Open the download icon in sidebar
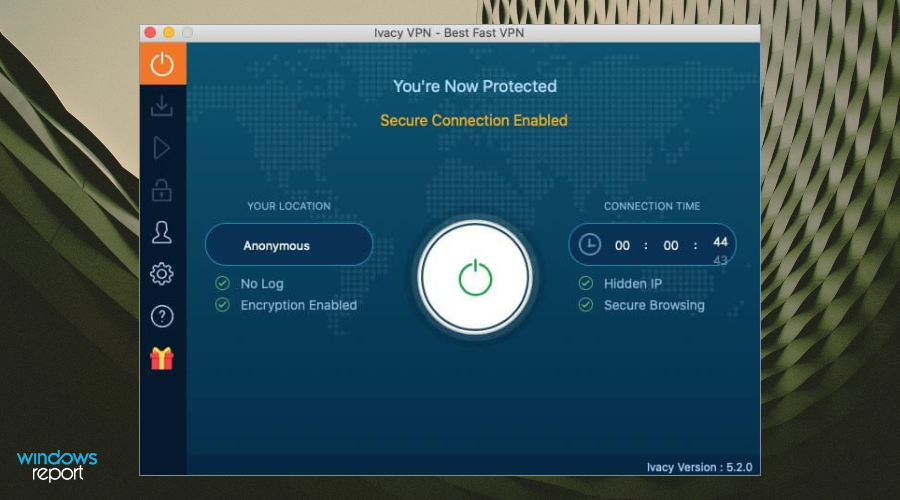This screenshot has height=500, width=900. (x=162, y=106)
